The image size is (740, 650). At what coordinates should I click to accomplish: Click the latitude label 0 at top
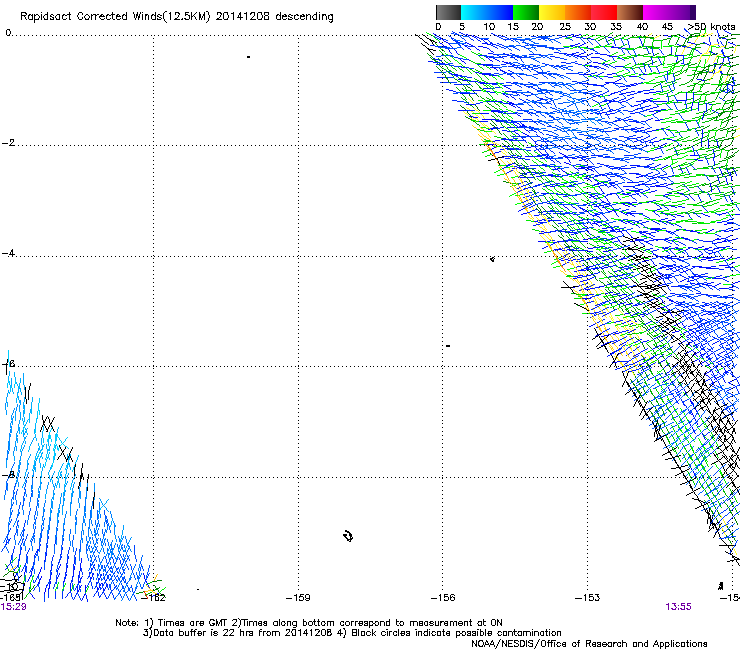point(8,33)
